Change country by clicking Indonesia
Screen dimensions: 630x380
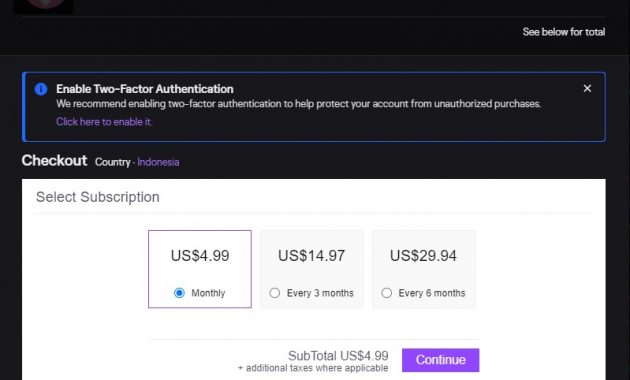tap(158, 162)
